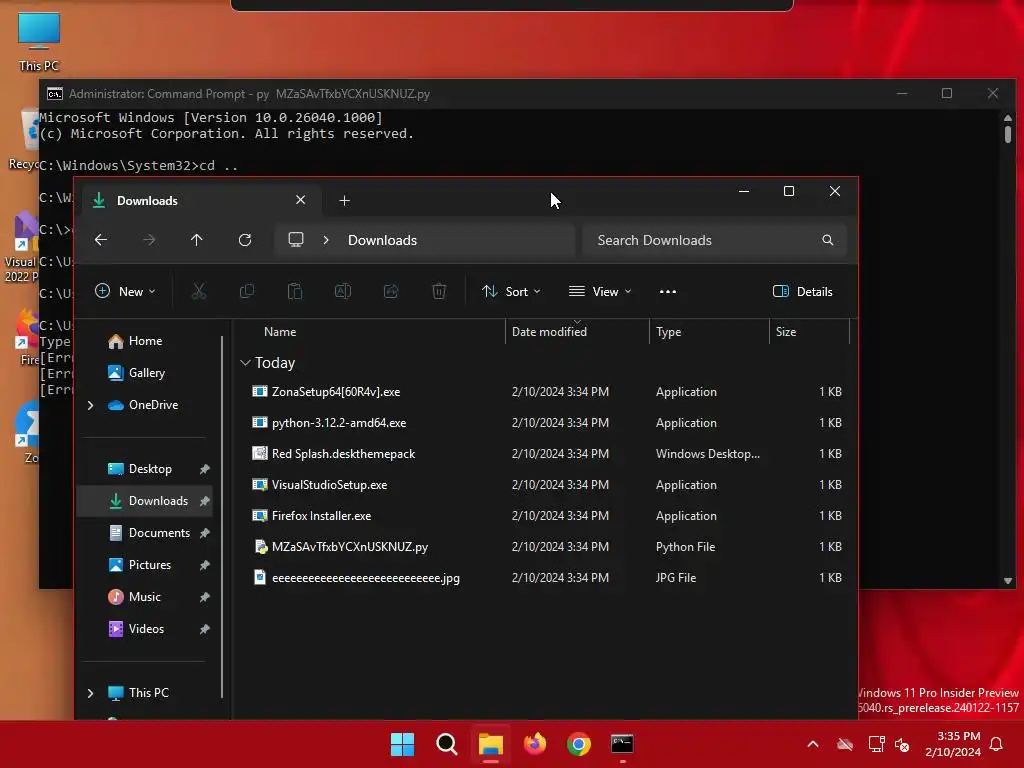Open the Sort dropdown
This screenshot has width=1024, height=768.
tap(511, 291)
